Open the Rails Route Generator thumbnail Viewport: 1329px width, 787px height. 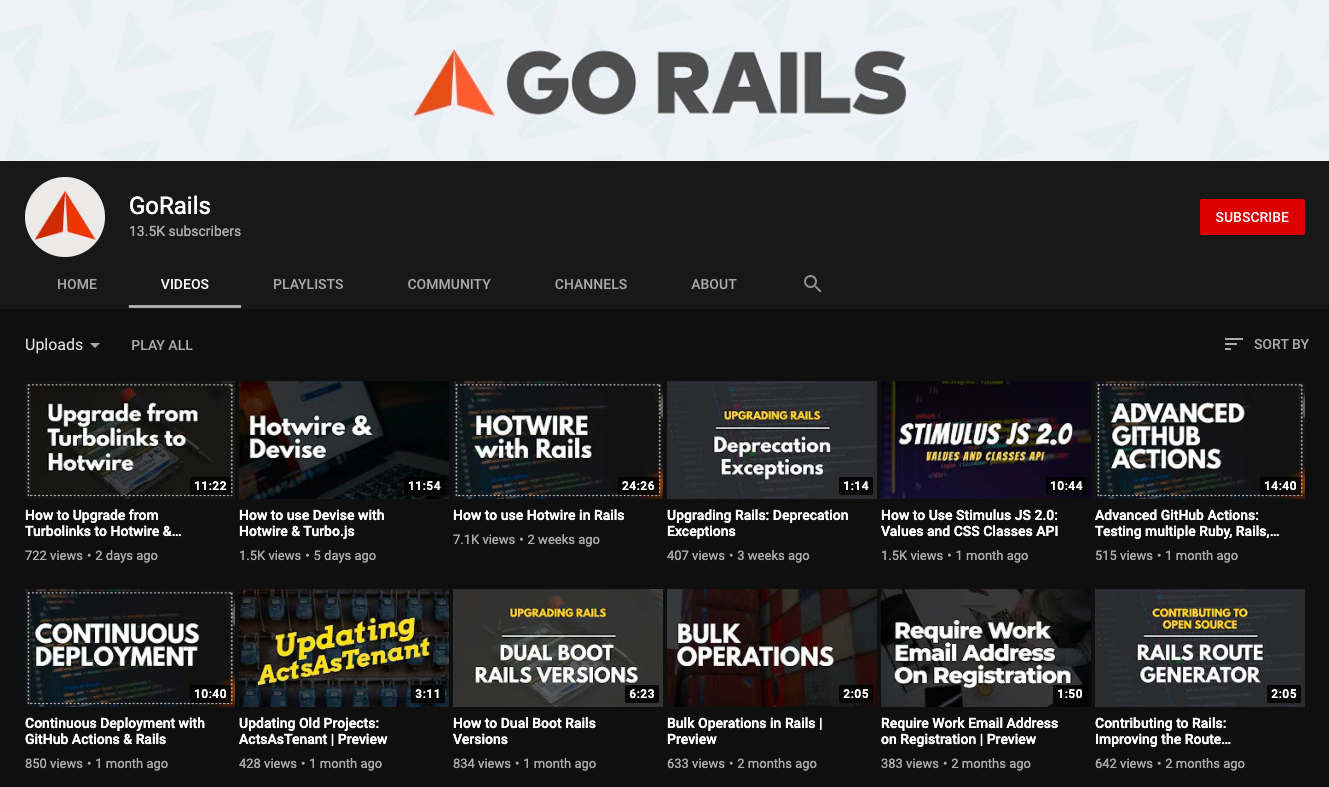1200,648
